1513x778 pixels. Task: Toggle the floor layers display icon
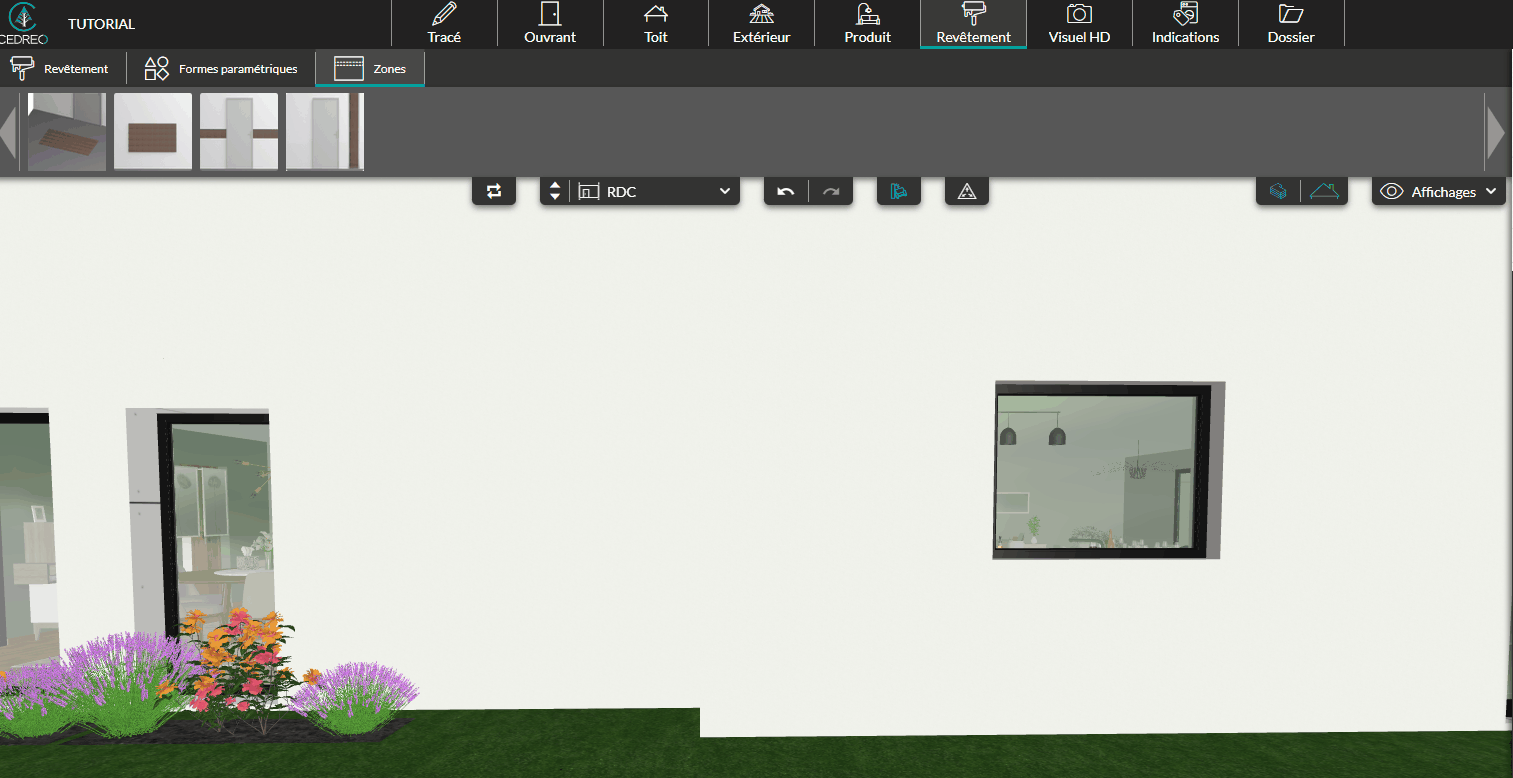click(1278, 191)
